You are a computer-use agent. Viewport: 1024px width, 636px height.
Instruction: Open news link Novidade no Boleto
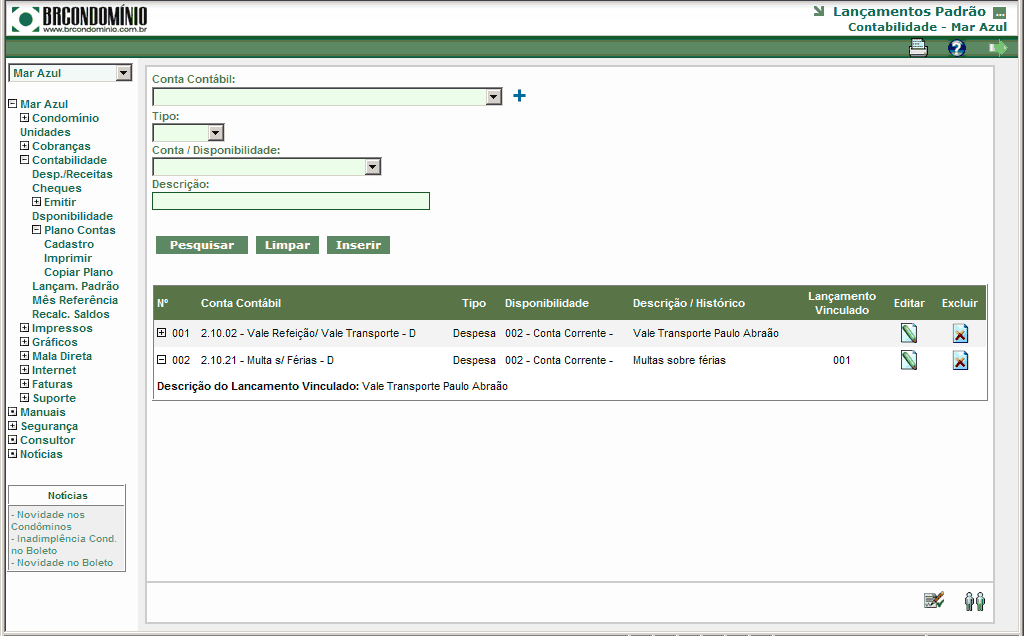coord(62,563)
